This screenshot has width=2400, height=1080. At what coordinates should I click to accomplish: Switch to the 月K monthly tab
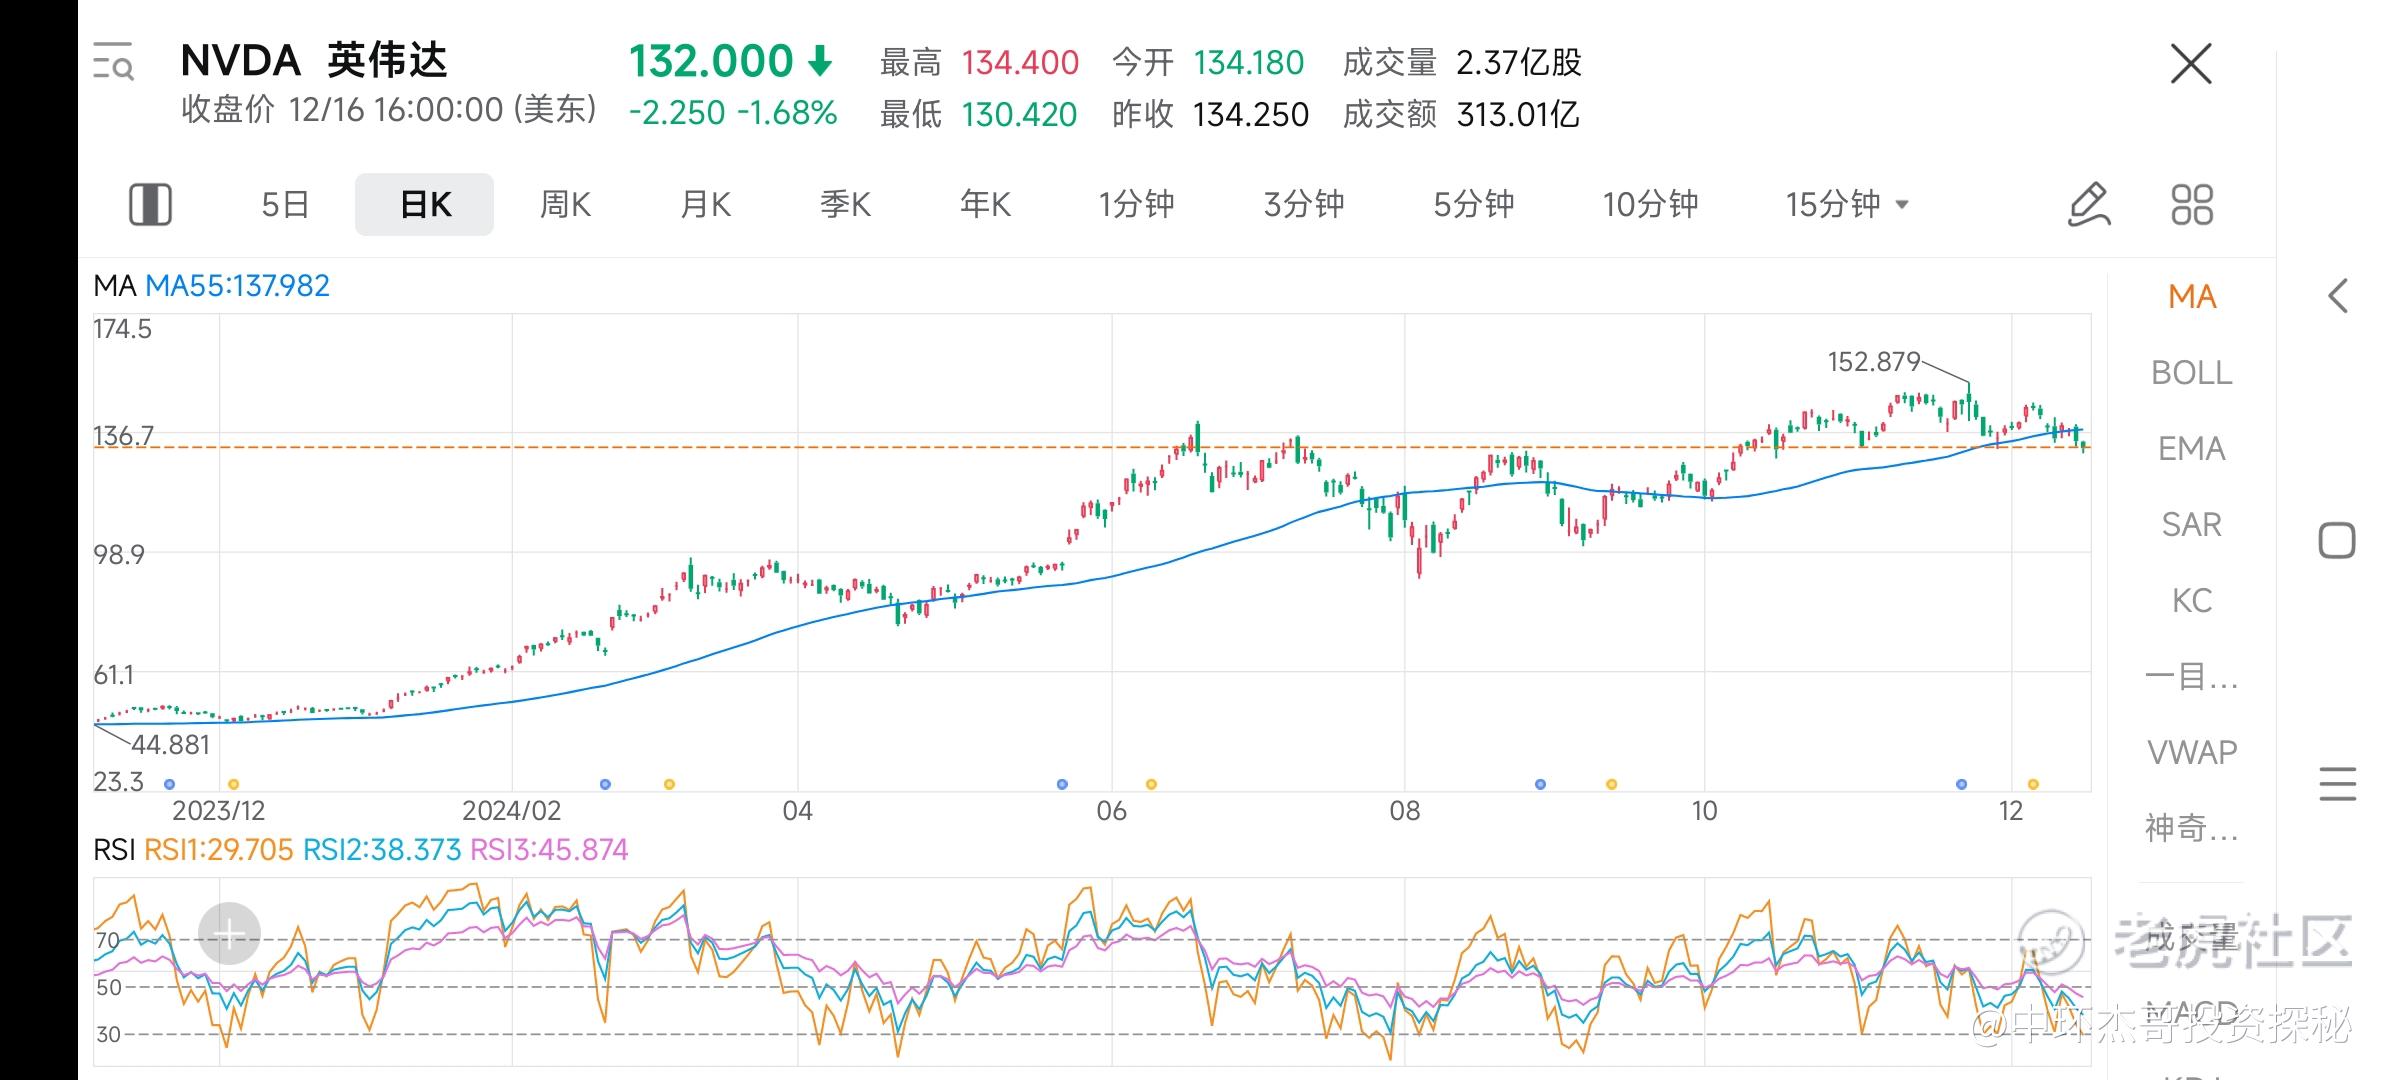tap(705, 205)
